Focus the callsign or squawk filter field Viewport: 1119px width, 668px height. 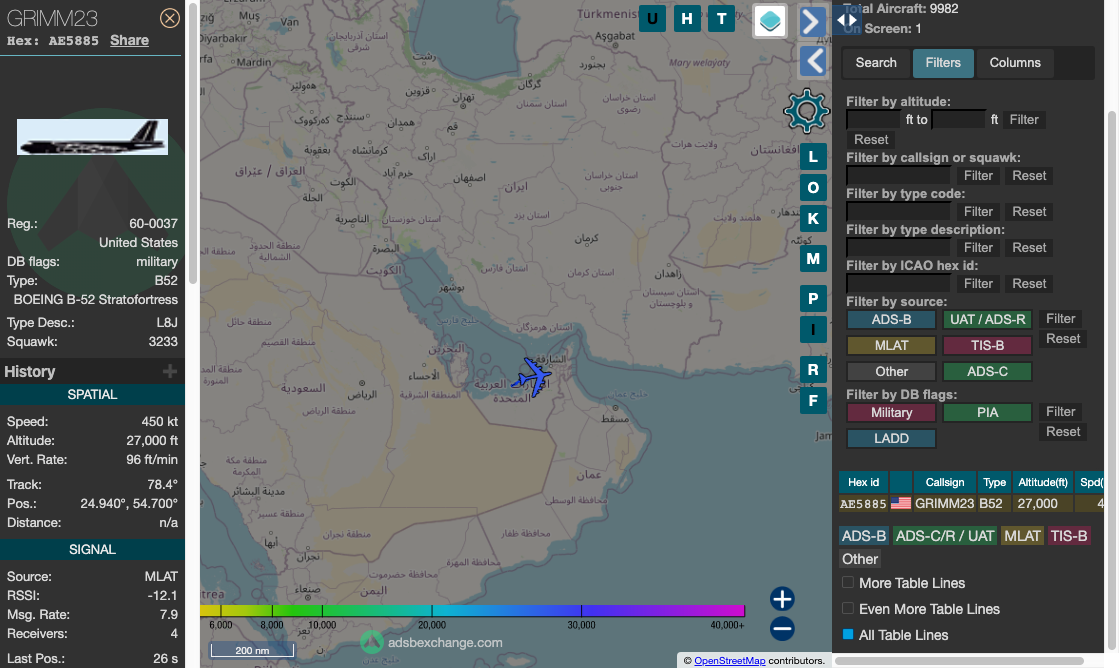898,176
